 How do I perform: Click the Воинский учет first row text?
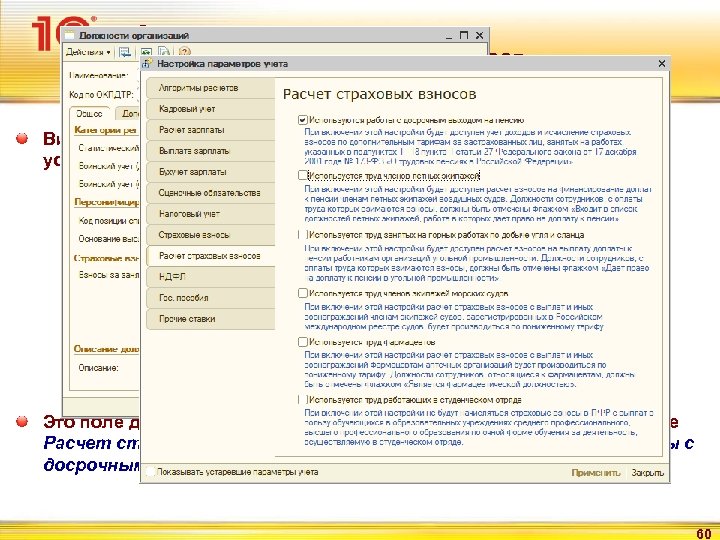click(x=108, y=166)
